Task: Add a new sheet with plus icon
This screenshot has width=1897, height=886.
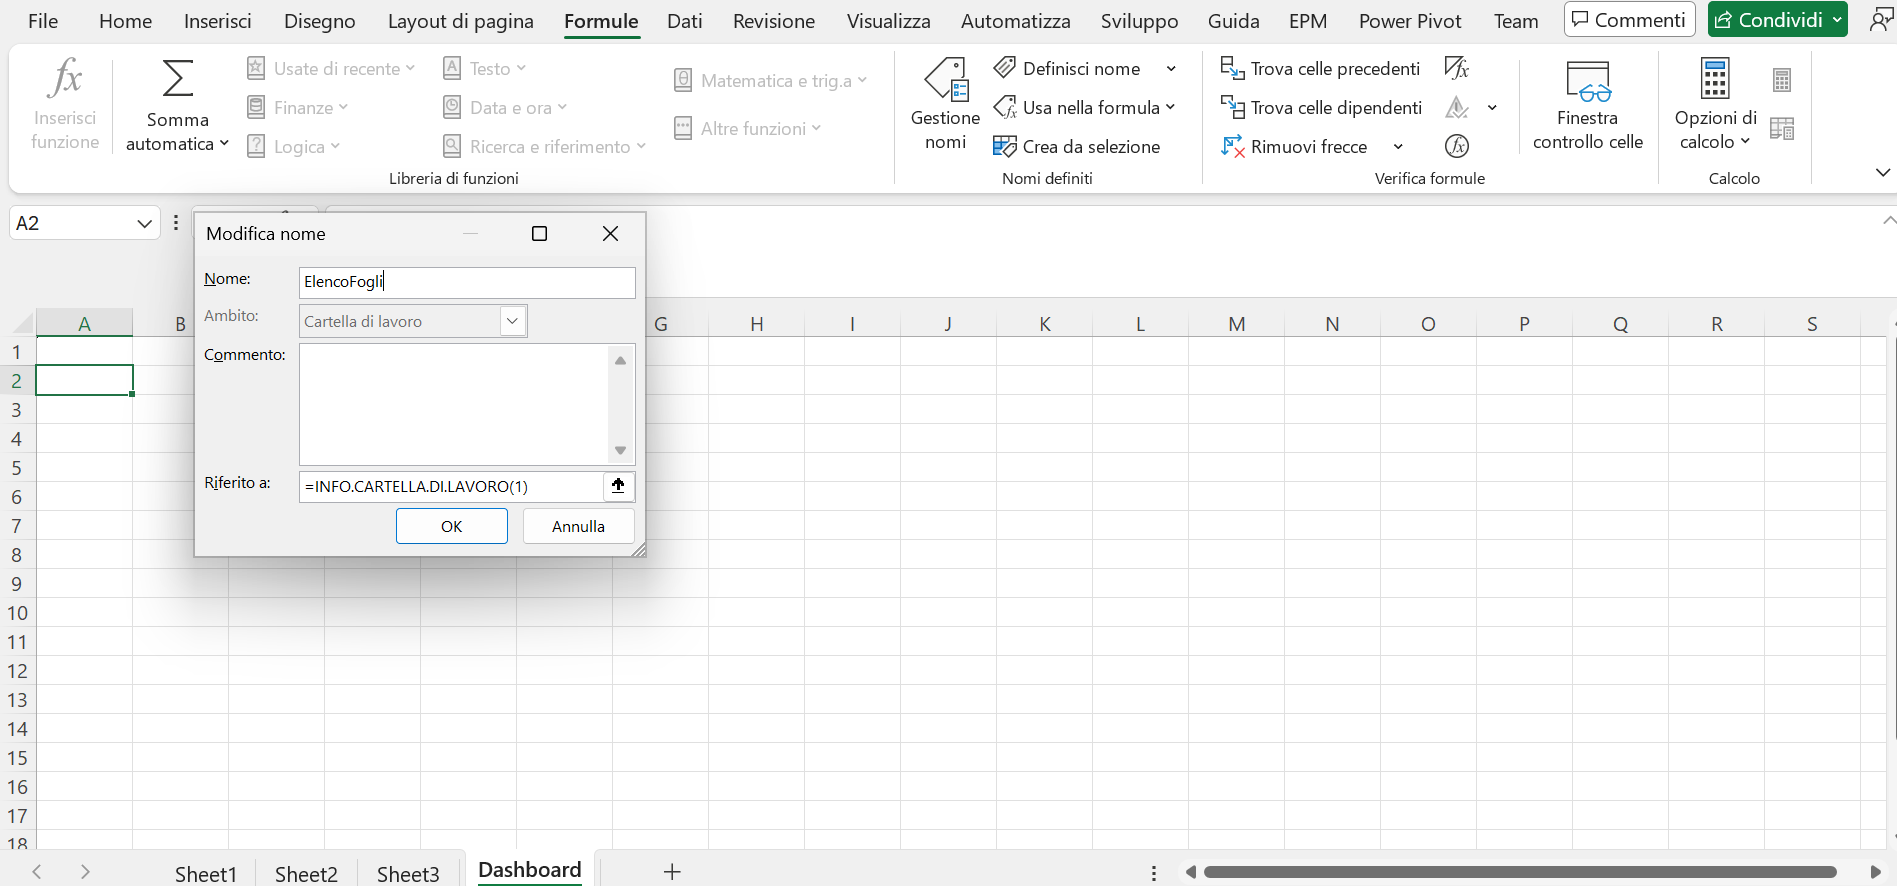Action: [x=672, y=872]
